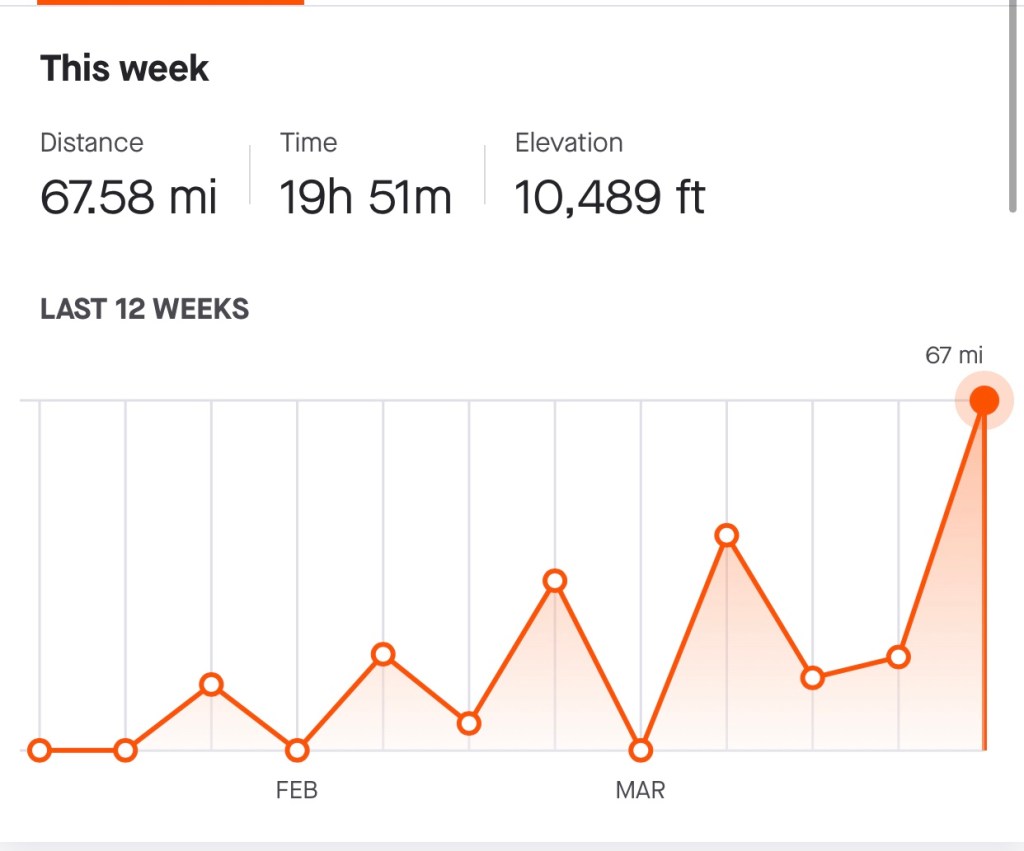Screen dimensions: 1024x851
Task: Select the eleventh week's data point
Action: [898, 657]
